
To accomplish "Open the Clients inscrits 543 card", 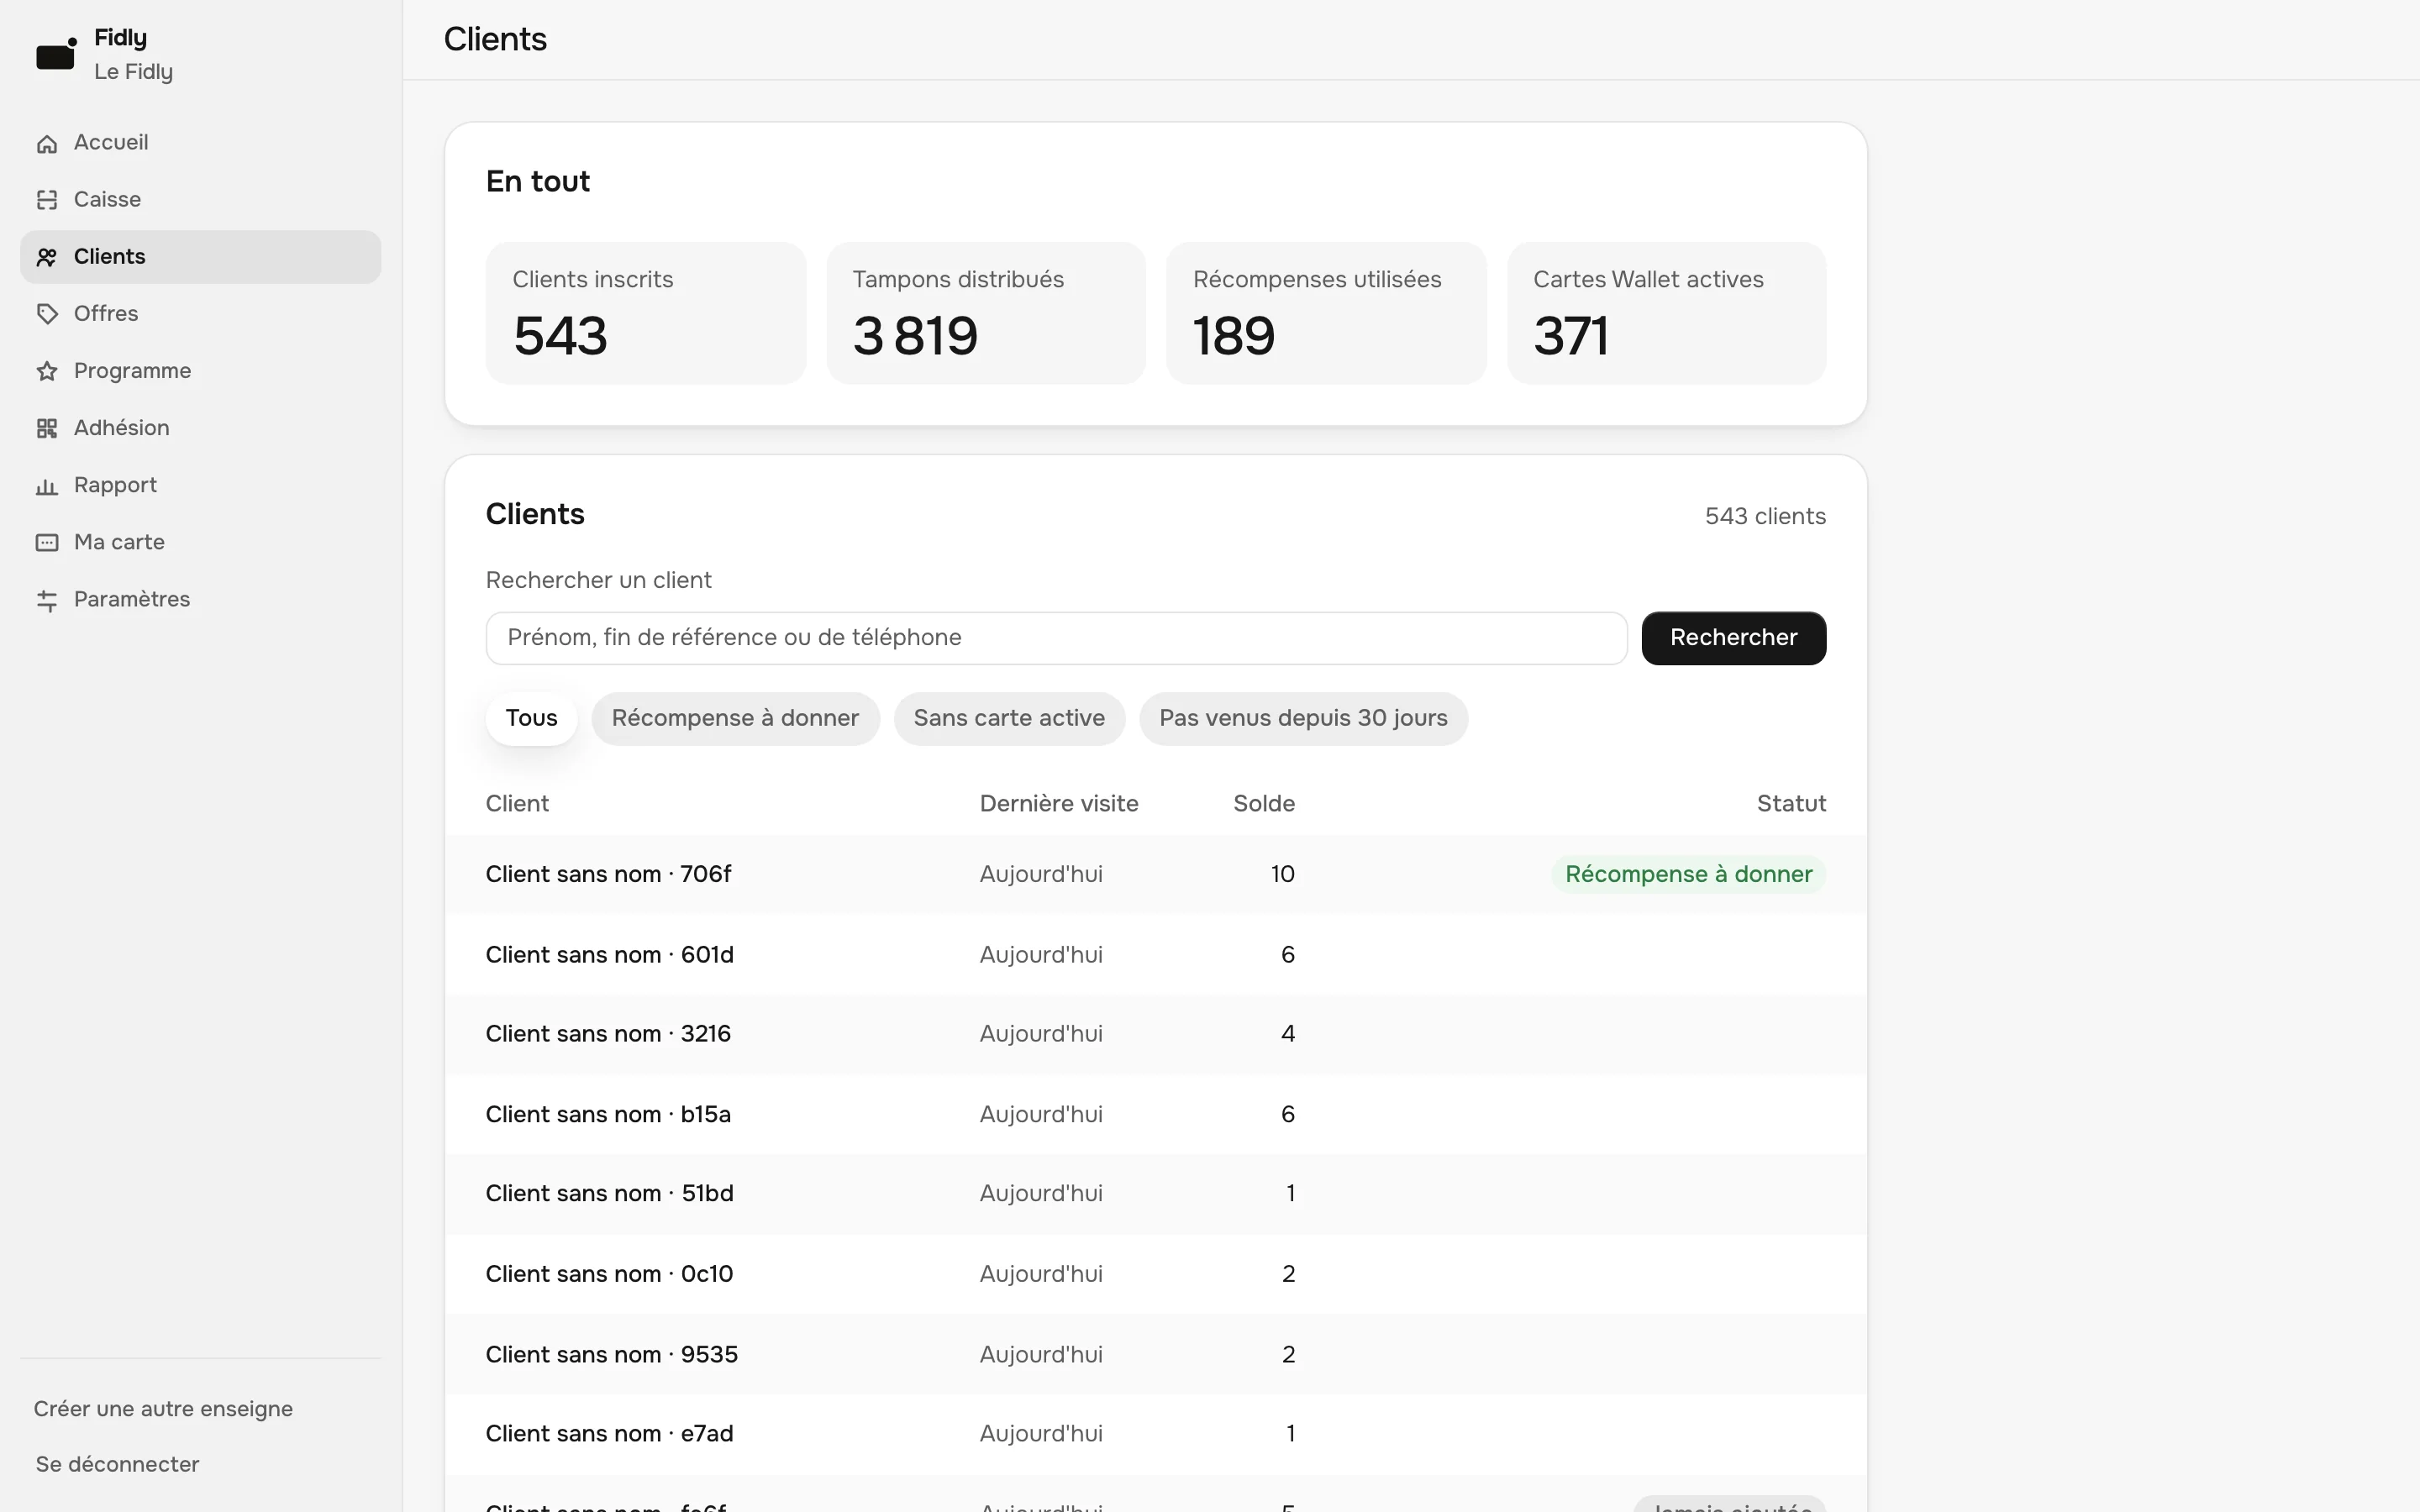I will pos(646,313).
